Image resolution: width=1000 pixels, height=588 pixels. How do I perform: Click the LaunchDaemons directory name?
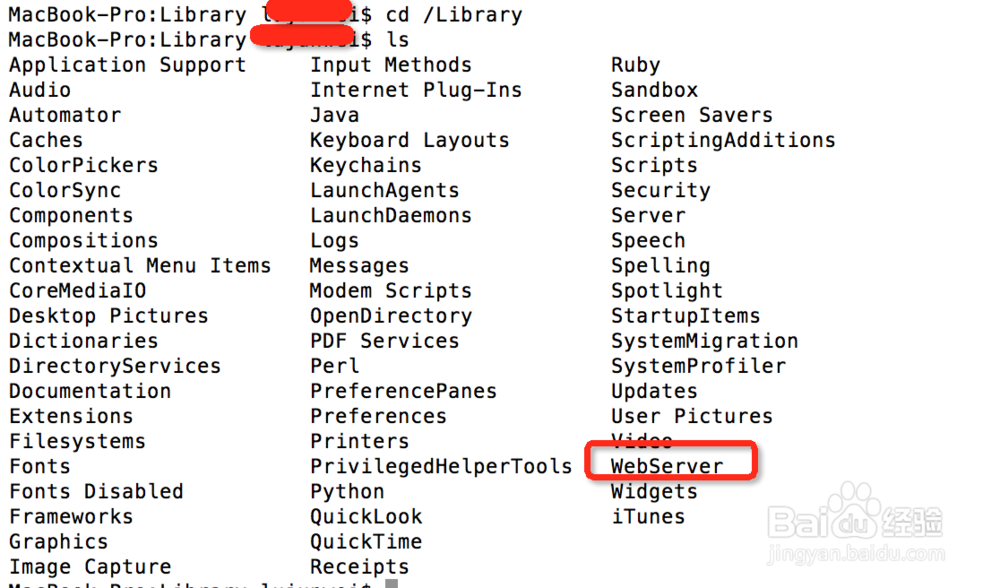point(391,216)
